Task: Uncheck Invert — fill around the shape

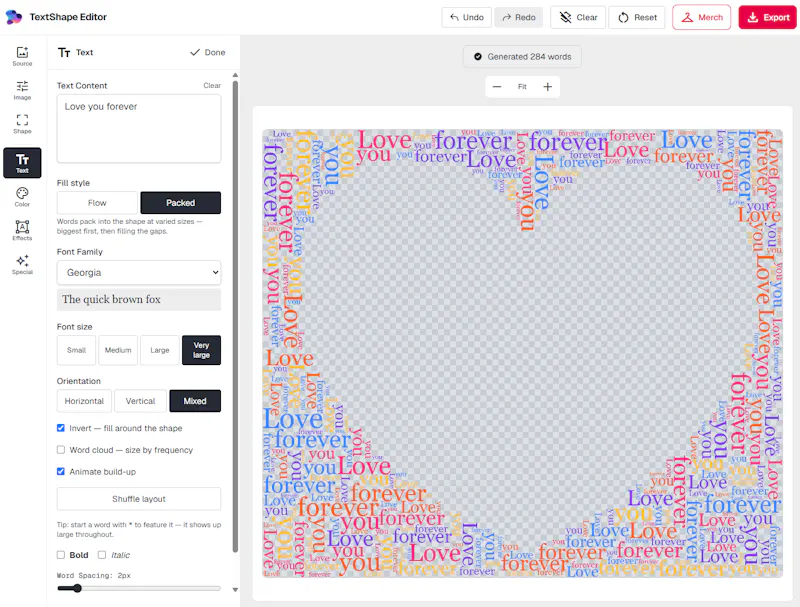Action: click(61, 428)
